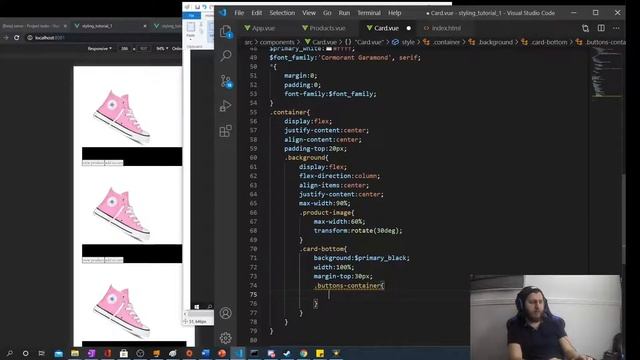The image size is (640, 360).
Task: Close the styling_tutorial_1 browser tab
Action: point(145,26)
